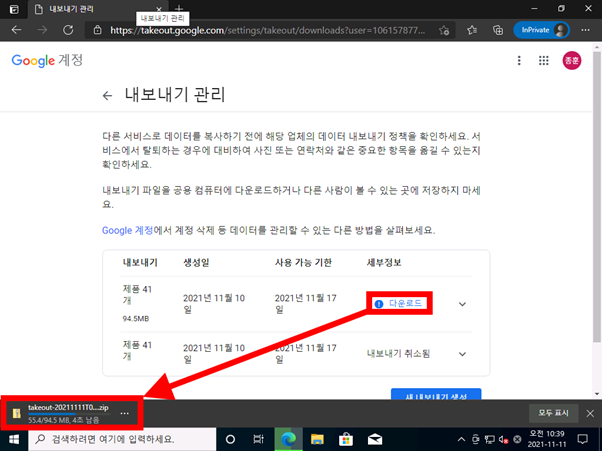Open the clock showing 오전 10:39
The width and height of the screenshot is (602, 451).
(x=547, y=439)
